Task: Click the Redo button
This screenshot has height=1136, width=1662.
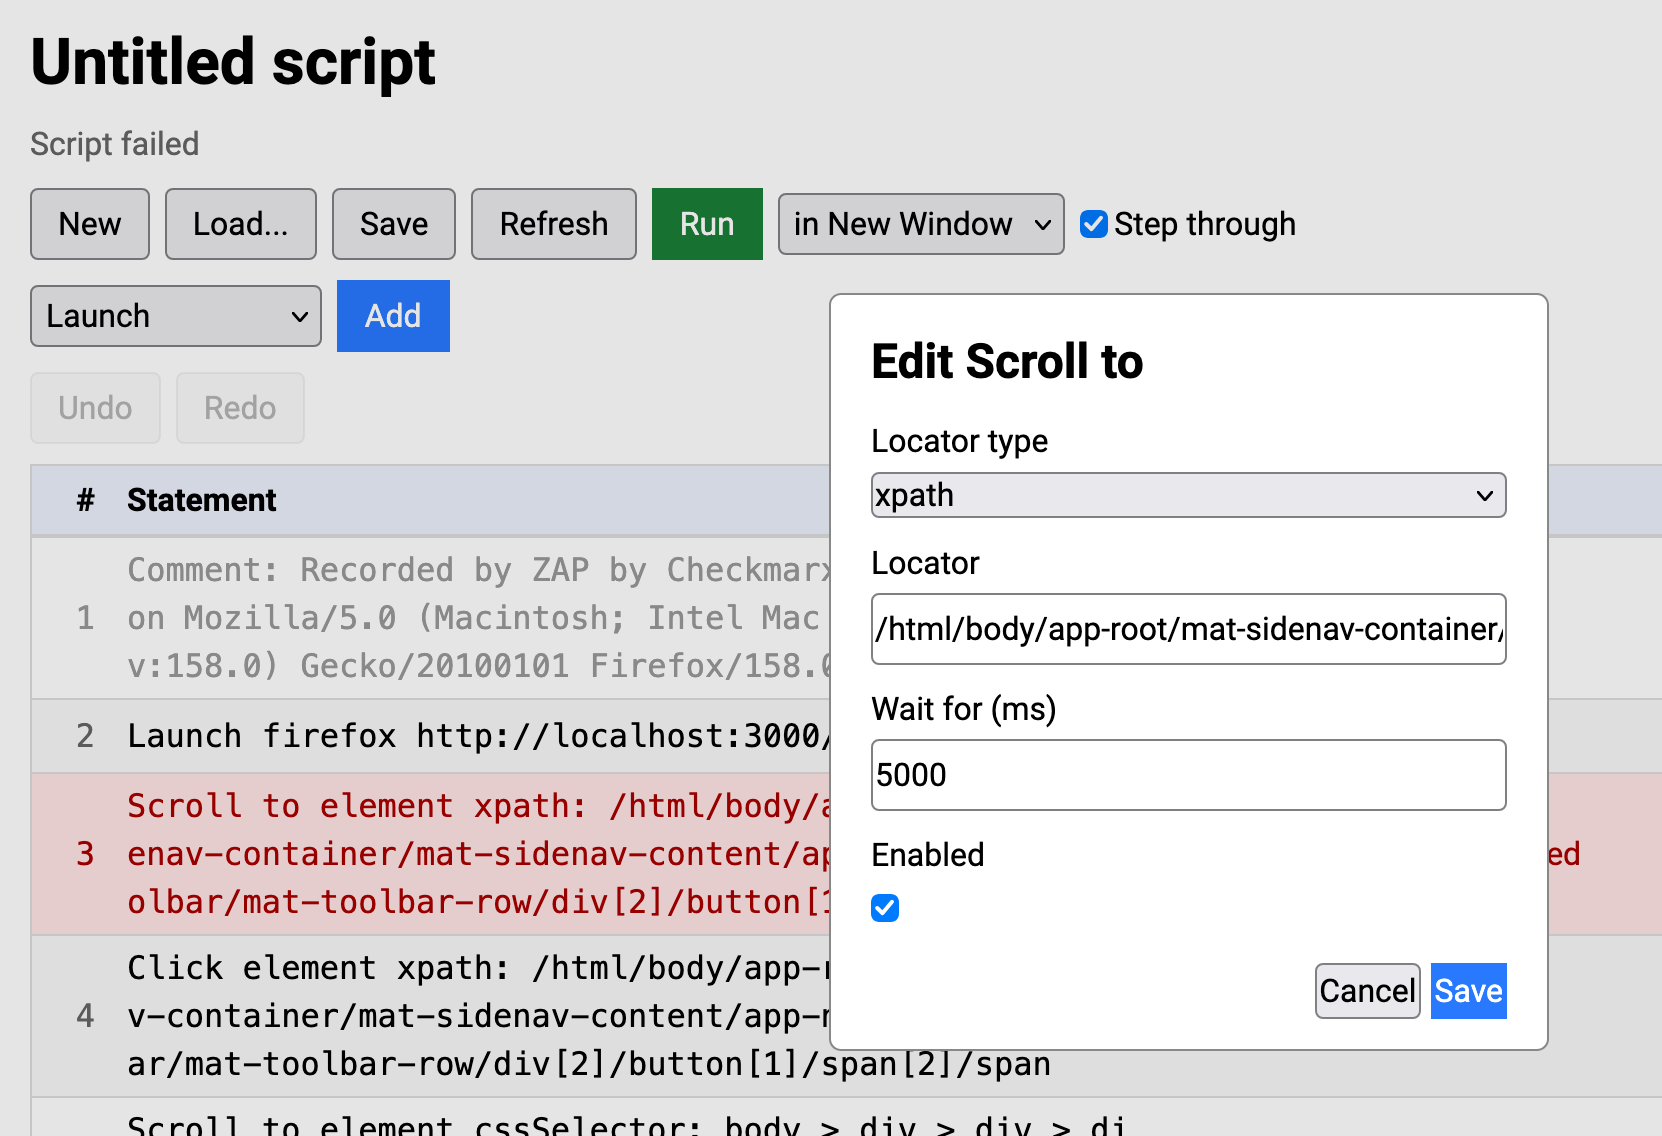Action: pos(240,408)
